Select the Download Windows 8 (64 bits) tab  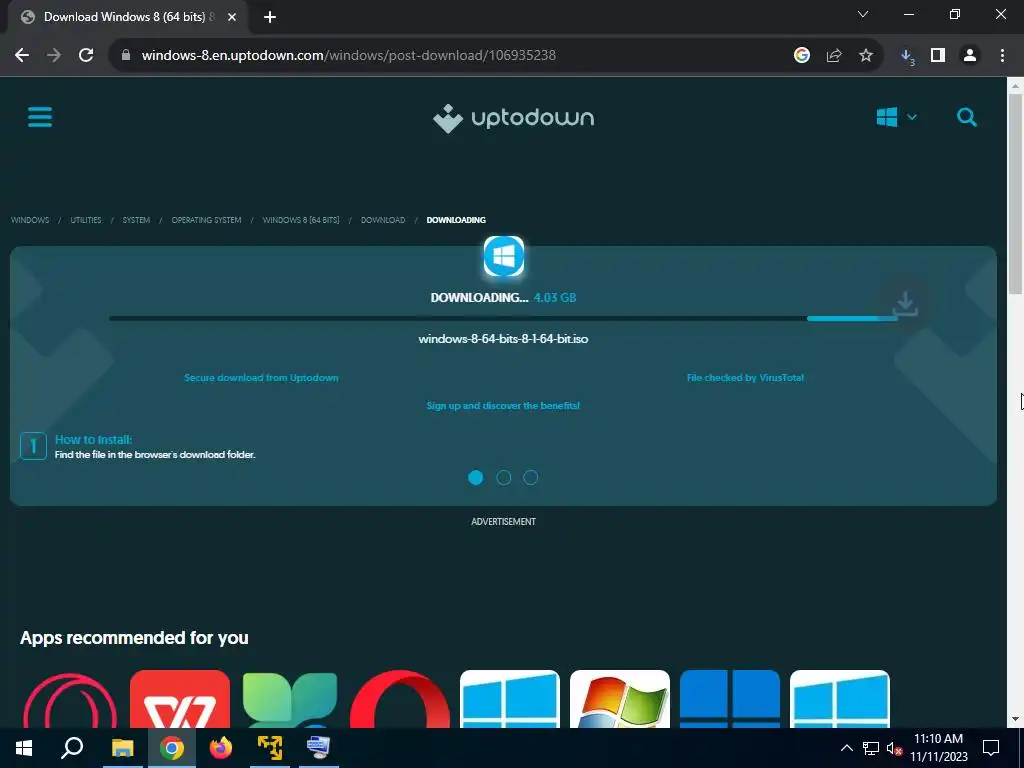(128, 18)
